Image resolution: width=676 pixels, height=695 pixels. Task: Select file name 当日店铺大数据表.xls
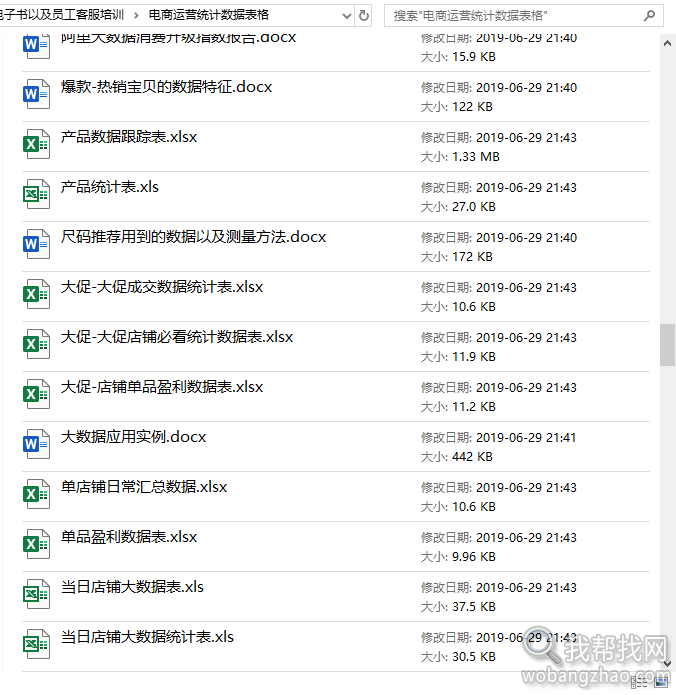[x=132, y=588]
